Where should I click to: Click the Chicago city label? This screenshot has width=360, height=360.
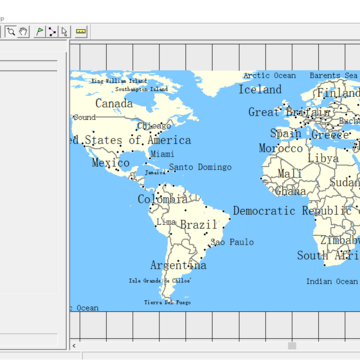(x=154, y=126)
